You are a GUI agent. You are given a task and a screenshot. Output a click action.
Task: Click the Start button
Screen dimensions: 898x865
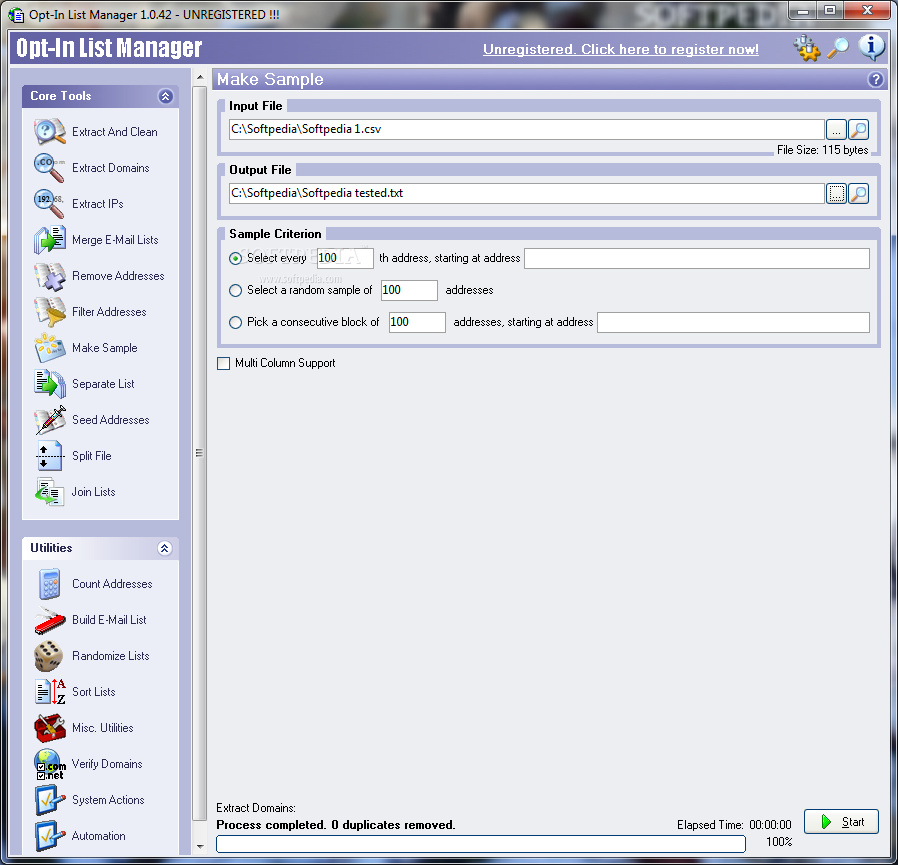click(841, 822)
